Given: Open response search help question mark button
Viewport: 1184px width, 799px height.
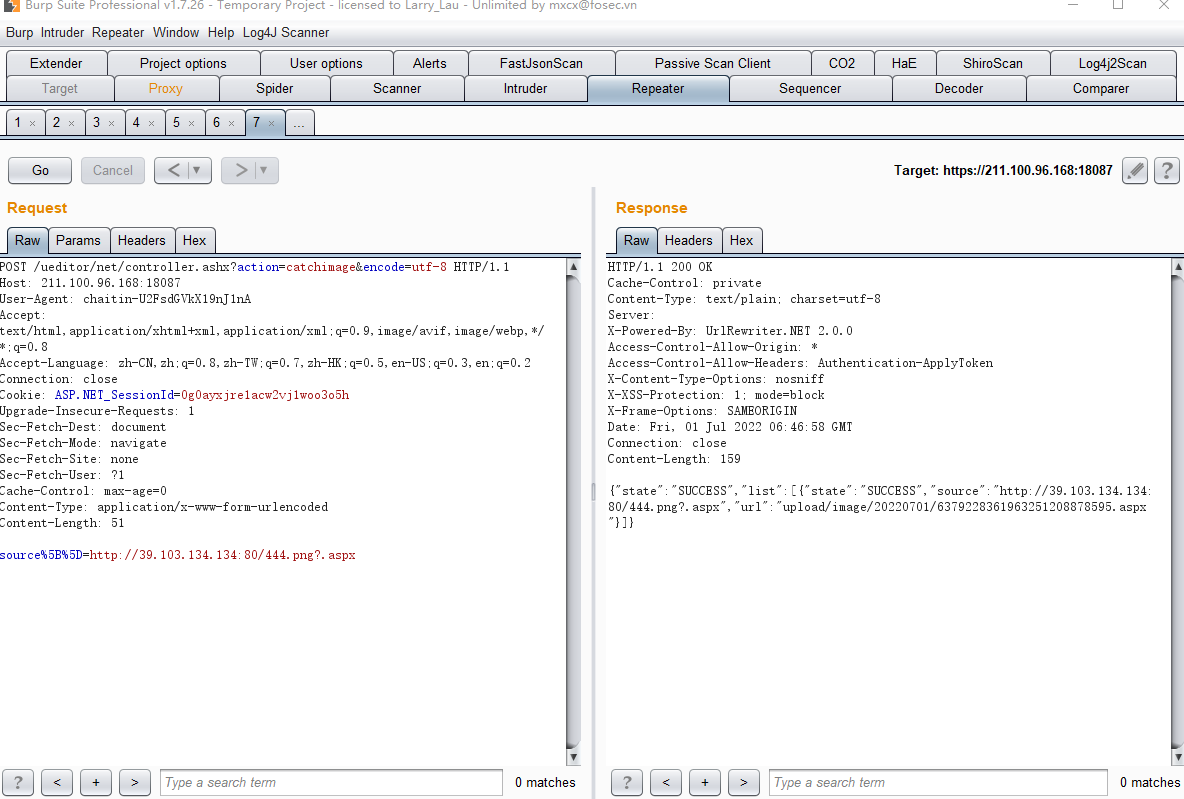Looking at the screenshot, I should (627, 782).
